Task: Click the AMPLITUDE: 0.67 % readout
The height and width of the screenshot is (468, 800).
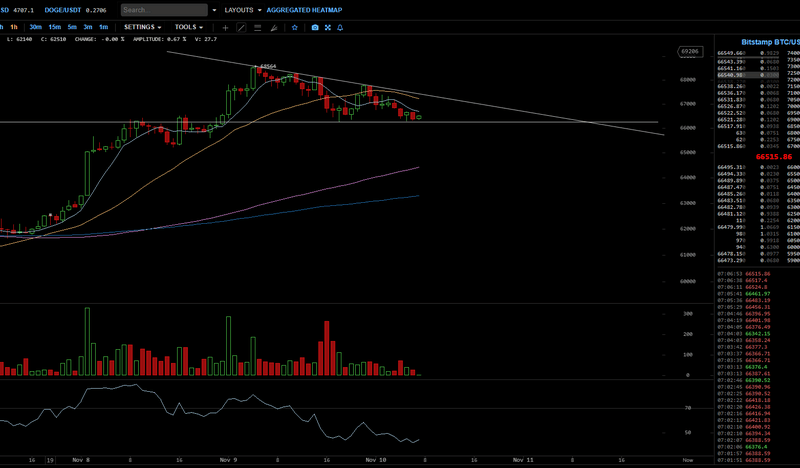Action: click(x=159, y=39)
